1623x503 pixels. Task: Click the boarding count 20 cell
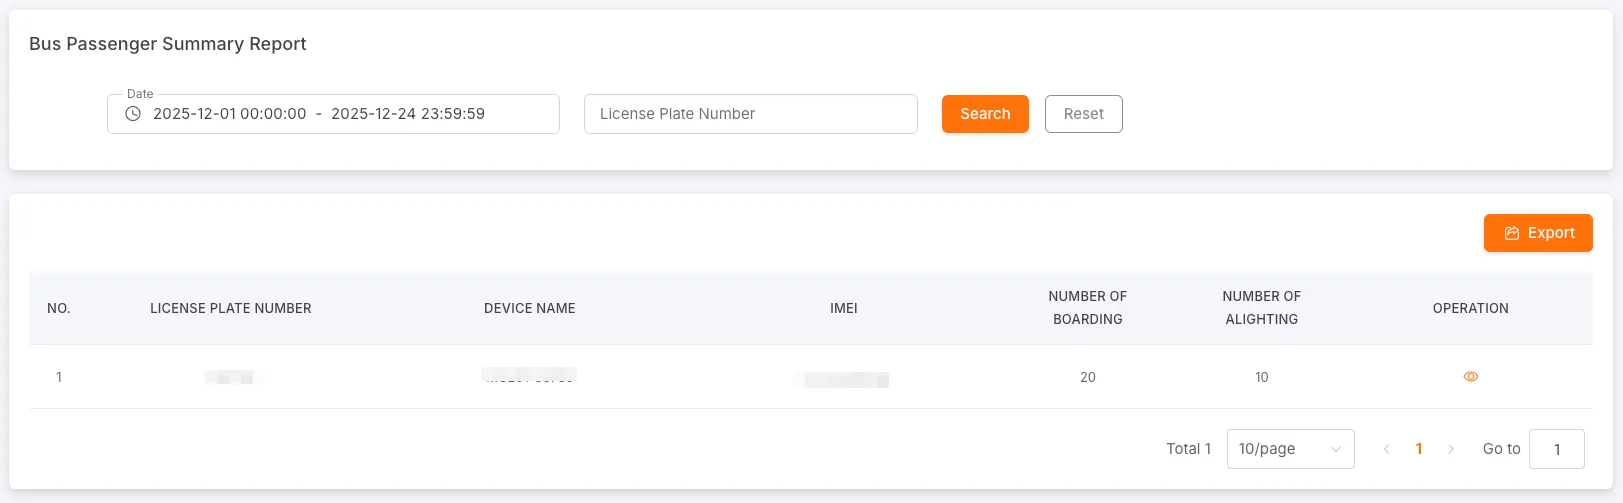(x=1087, y=377)
